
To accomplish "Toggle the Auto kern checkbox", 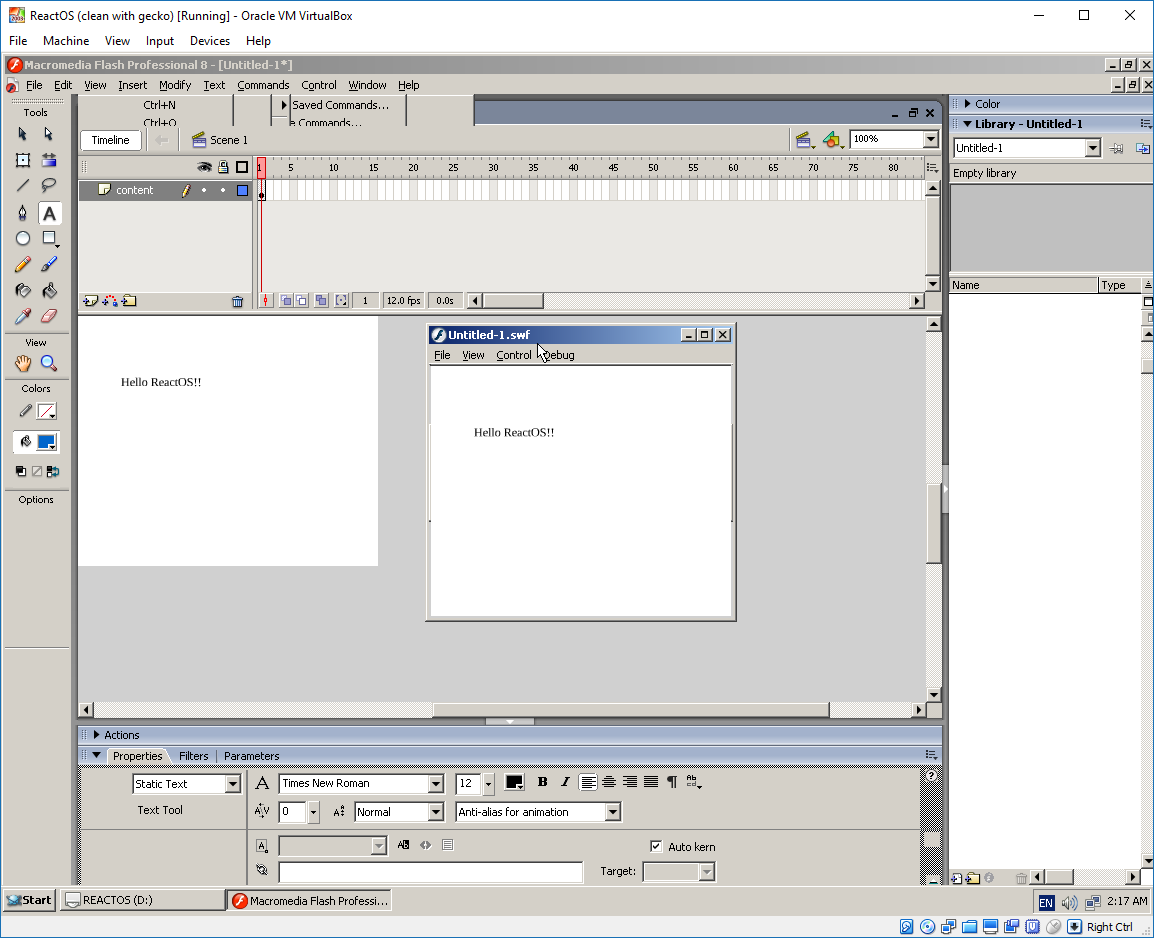I will [656, 847].
